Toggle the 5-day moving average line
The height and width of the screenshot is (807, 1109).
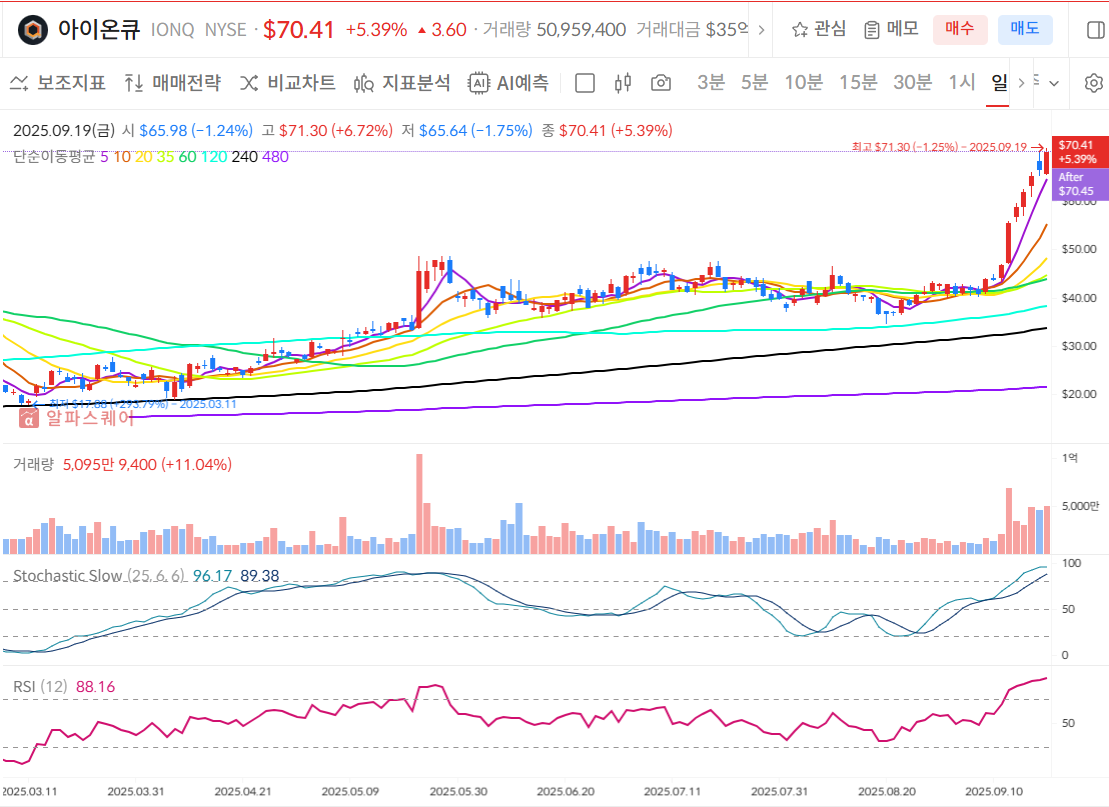click(104, 157)
